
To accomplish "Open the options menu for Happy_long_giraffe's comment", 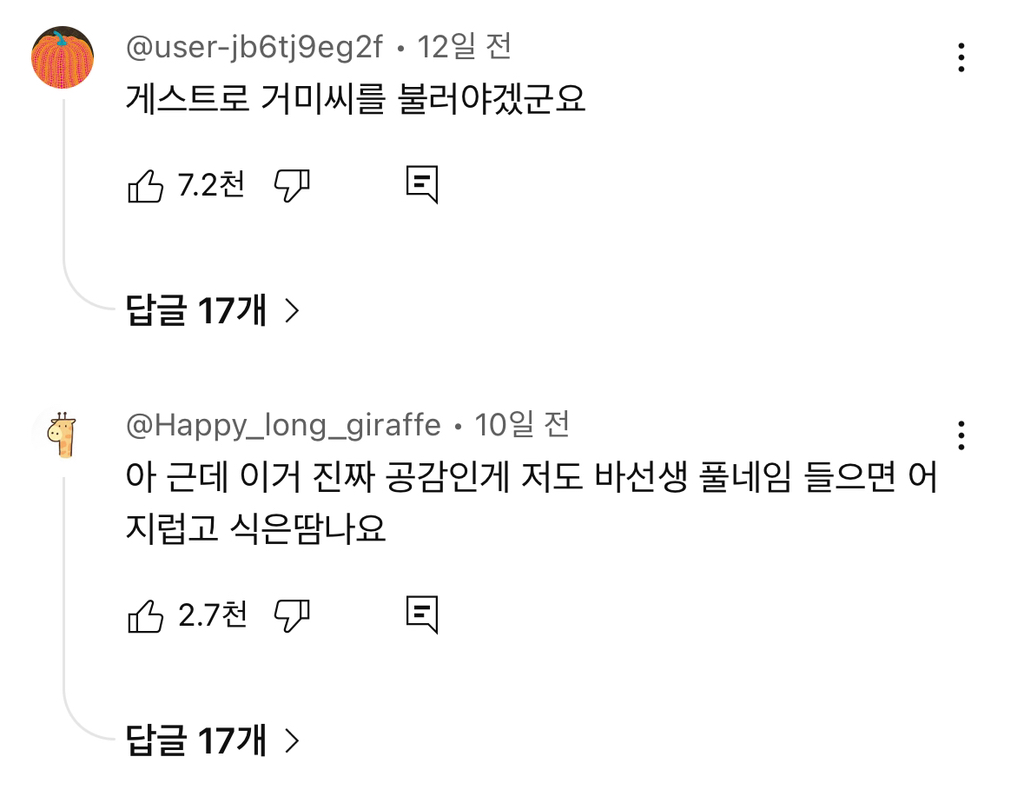I will pos(961,435).
